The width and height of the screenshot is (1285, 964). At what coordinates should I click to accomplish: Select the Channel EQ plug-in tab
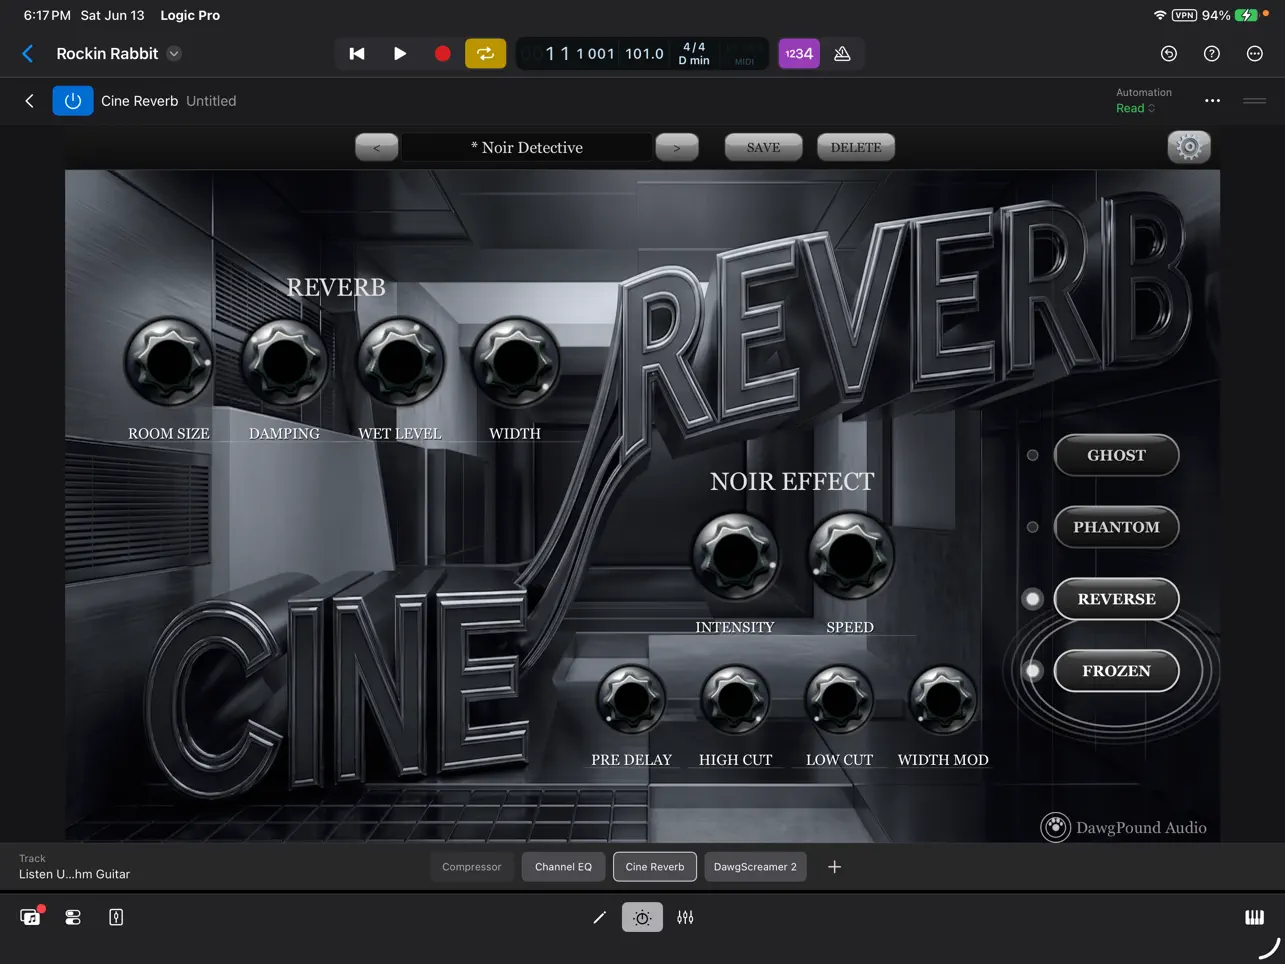563,867
